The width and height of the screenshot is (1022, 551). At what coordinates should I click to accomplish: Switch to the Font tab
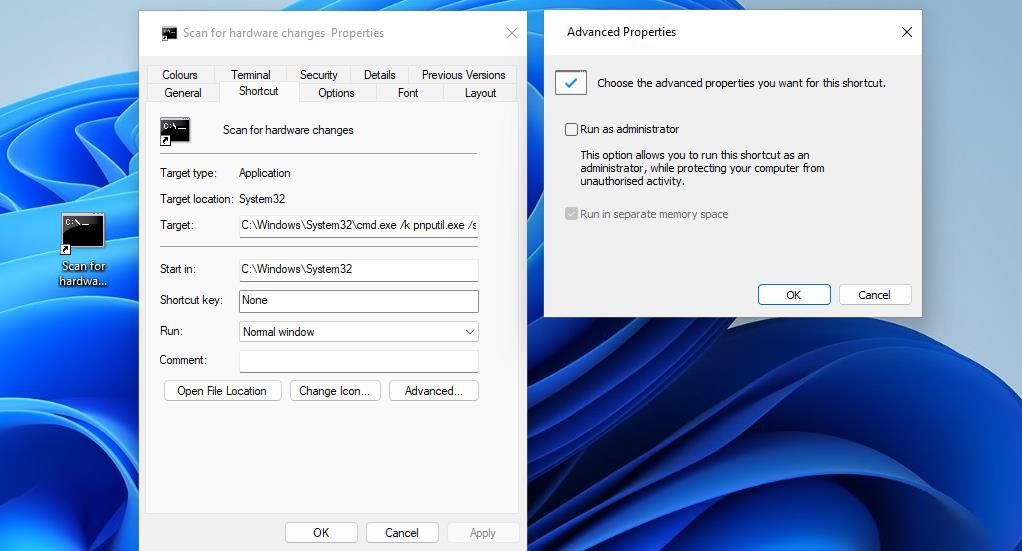[x=408, y=93]
